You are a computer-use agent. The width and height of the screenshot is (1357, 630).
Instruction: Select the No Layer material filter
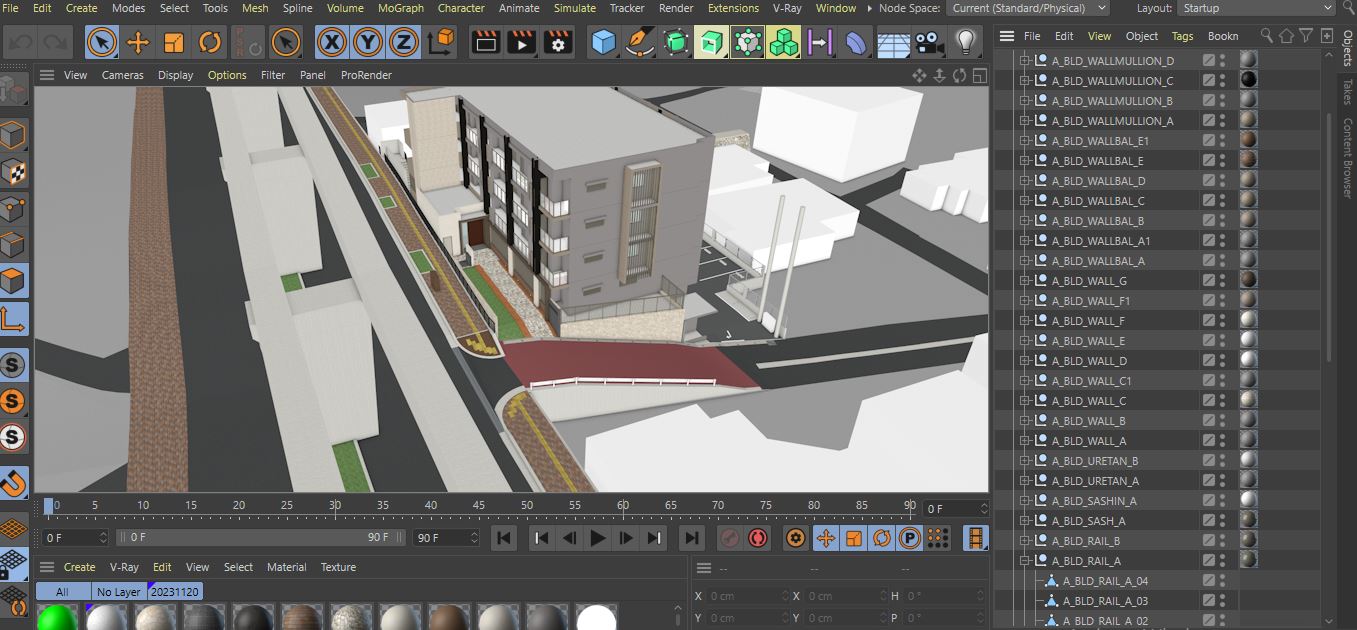(119, 592)
